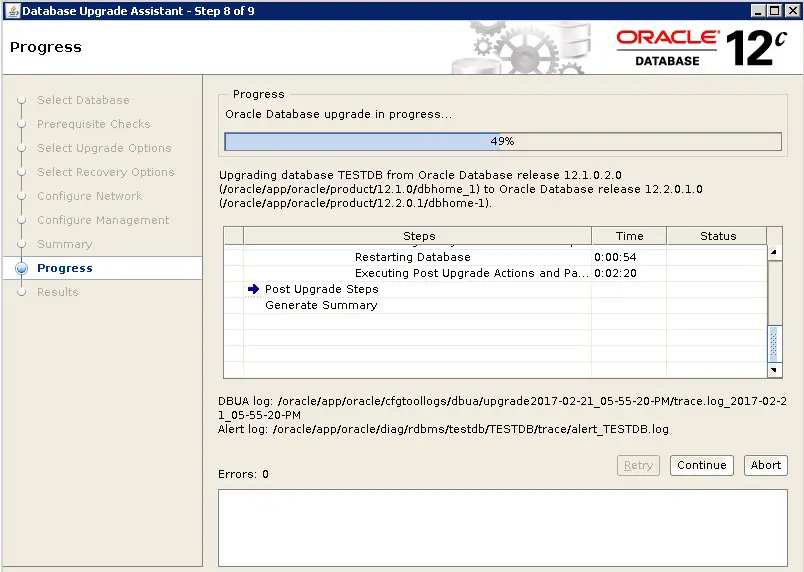This screenshot has height=572, width=804.
Task: Go to Configure Network step
Action: coord(90,196)
